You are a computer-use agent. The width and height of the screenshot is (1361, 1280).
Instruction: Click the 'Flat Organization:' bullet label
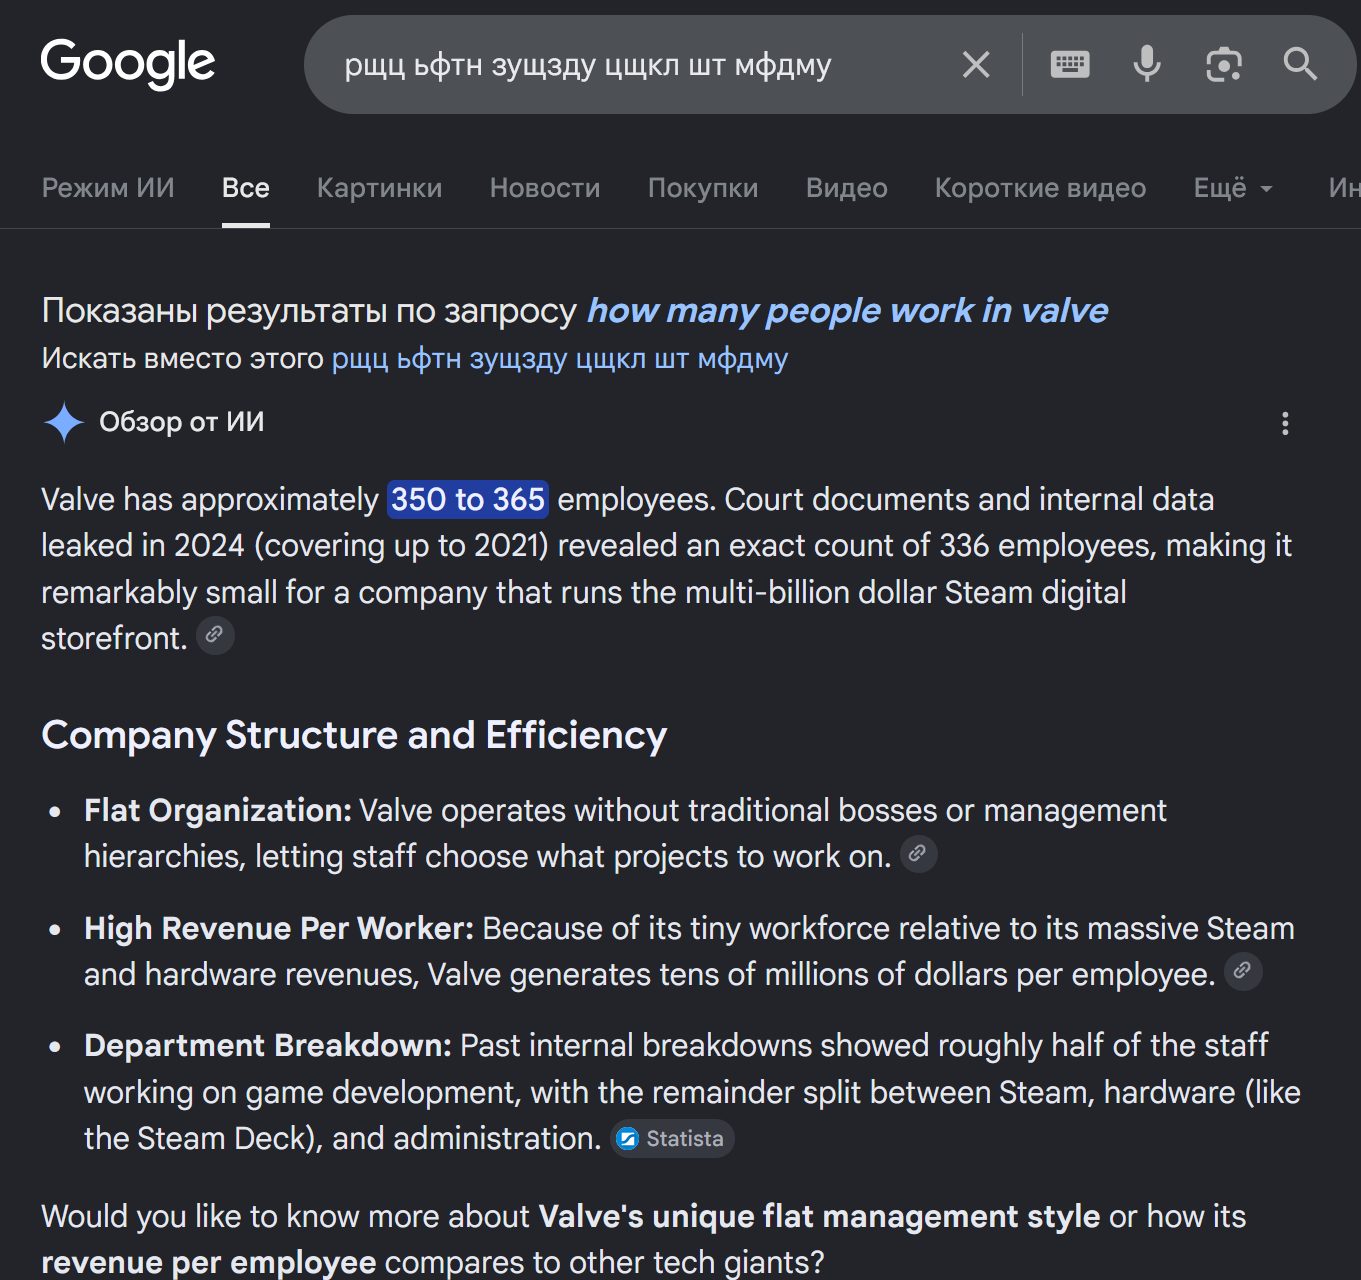pyautogui.click(x=218, y=810)
